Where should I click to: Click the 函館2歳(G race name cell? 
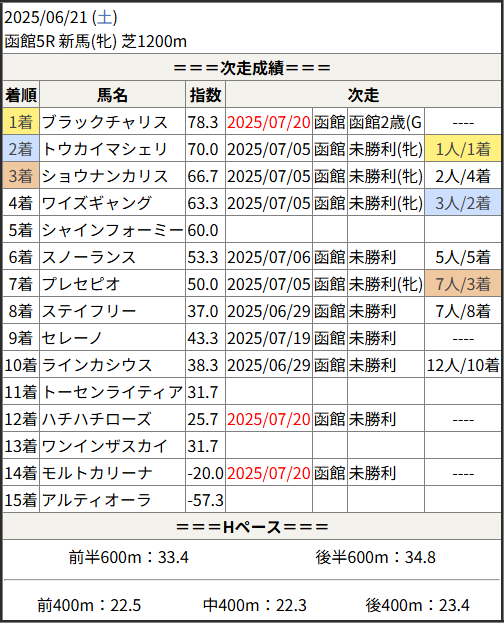(x=386, y=122)
